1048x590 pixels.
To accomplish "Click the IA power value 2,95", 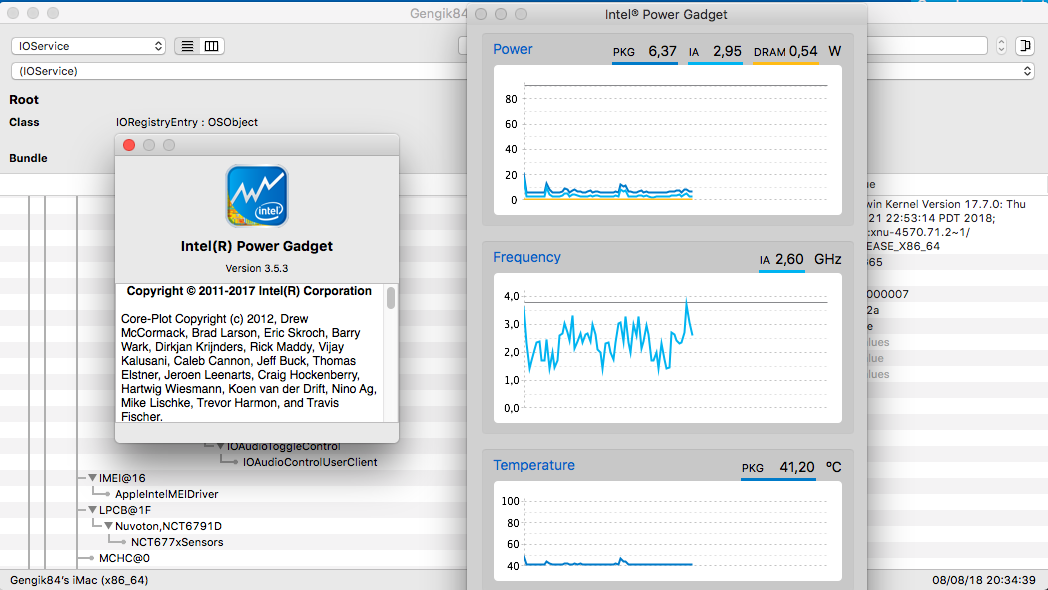I will pos(727,51).
